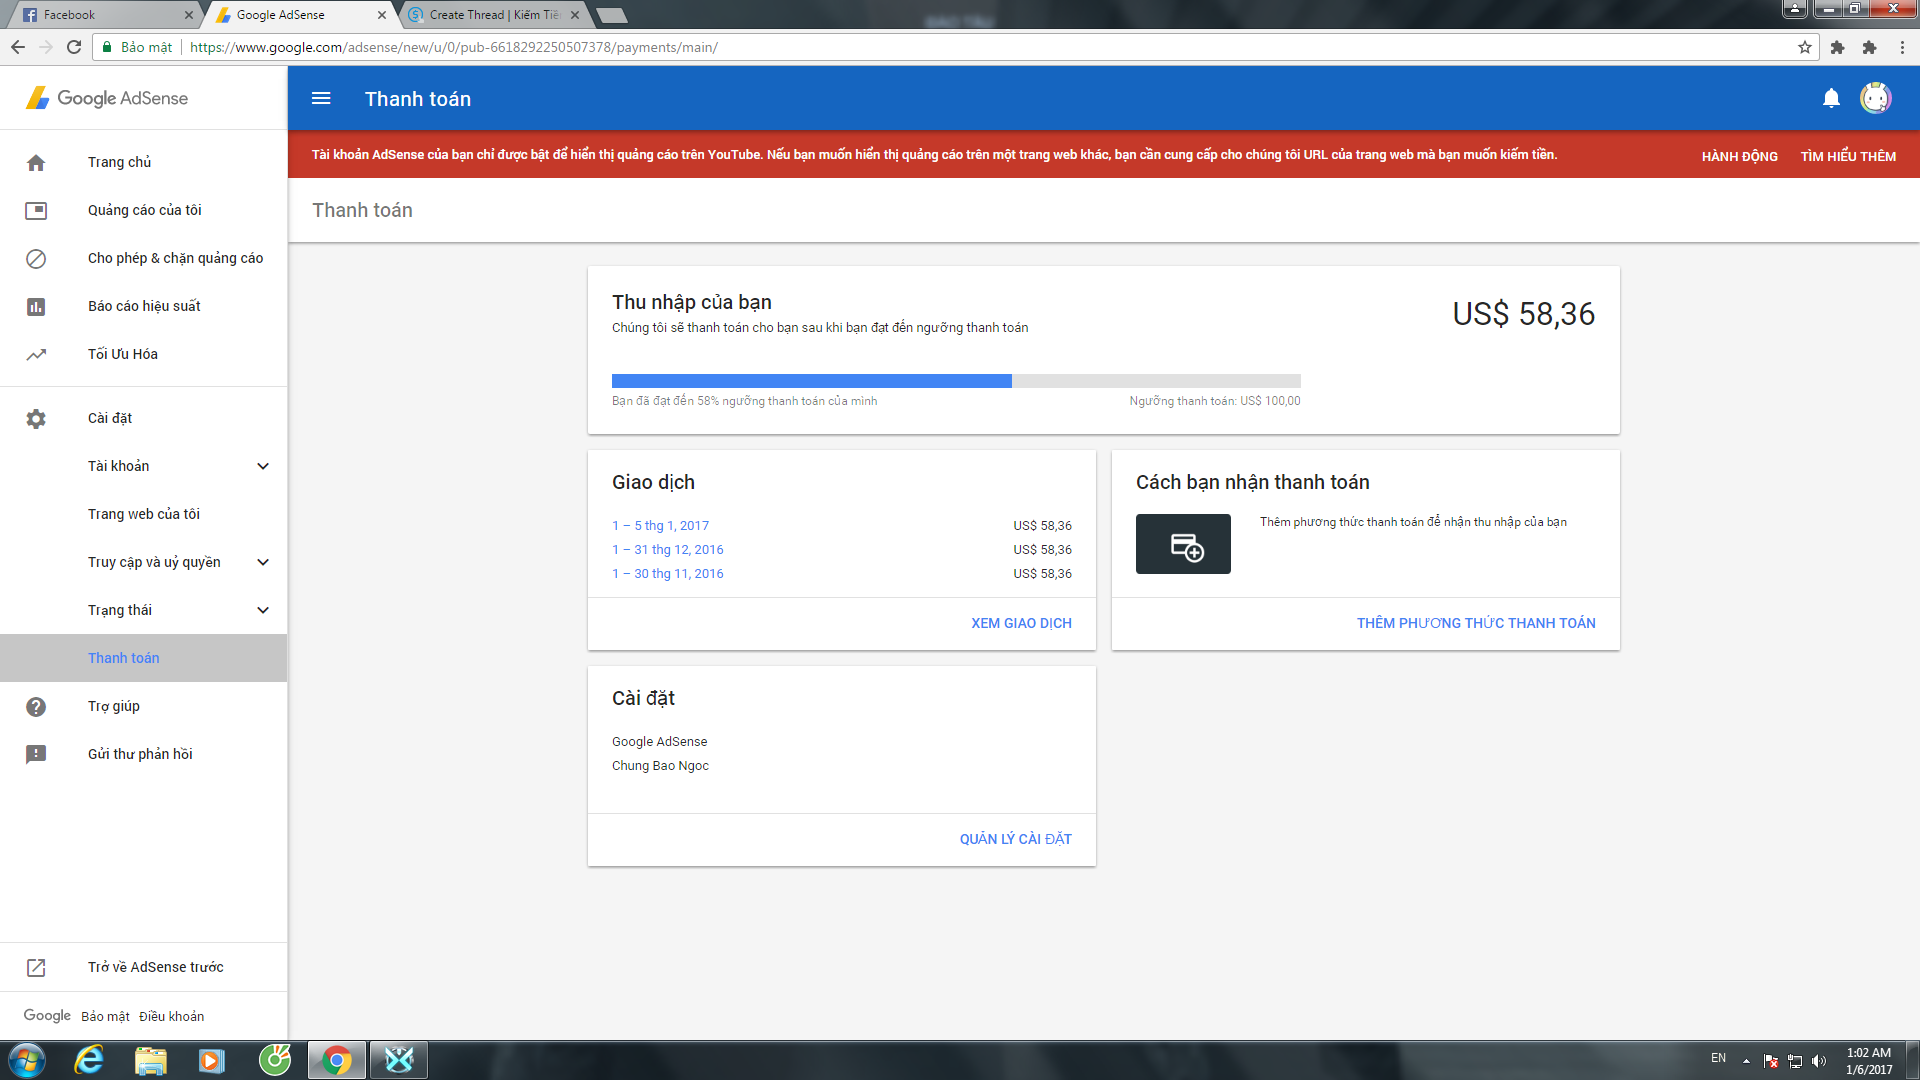This screenshot has width=1920, height=1080.
Task: Click THÊM PHƯƠNG THỨC THANH TOÁN button
Action: [1475, 623]
